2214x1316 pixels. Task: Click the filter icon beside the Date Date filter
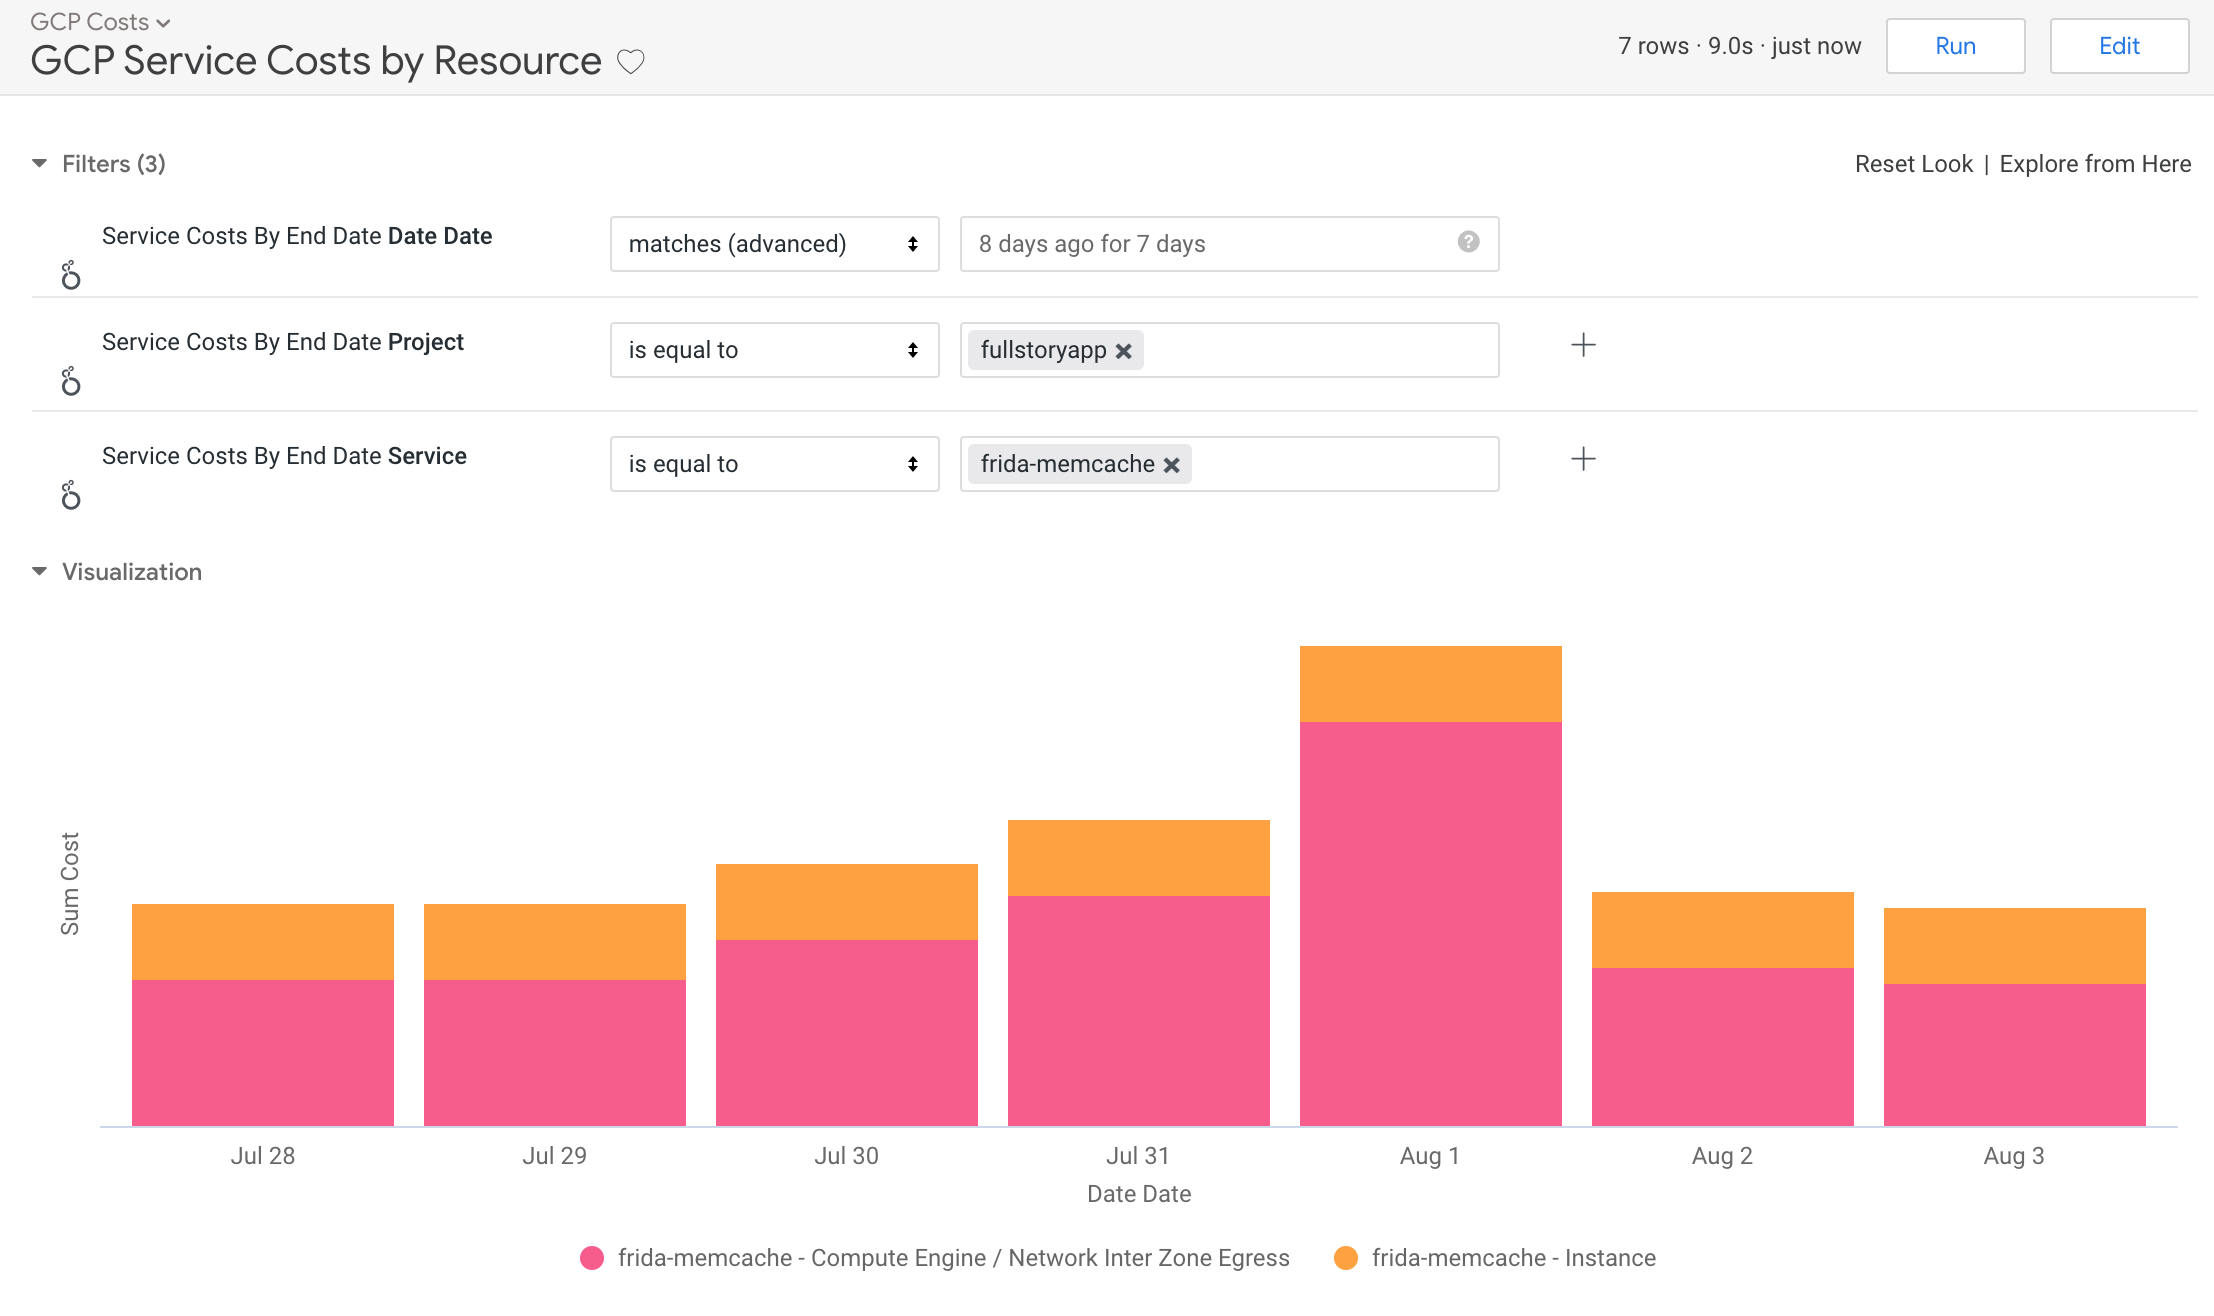click(x=70, y=274)
